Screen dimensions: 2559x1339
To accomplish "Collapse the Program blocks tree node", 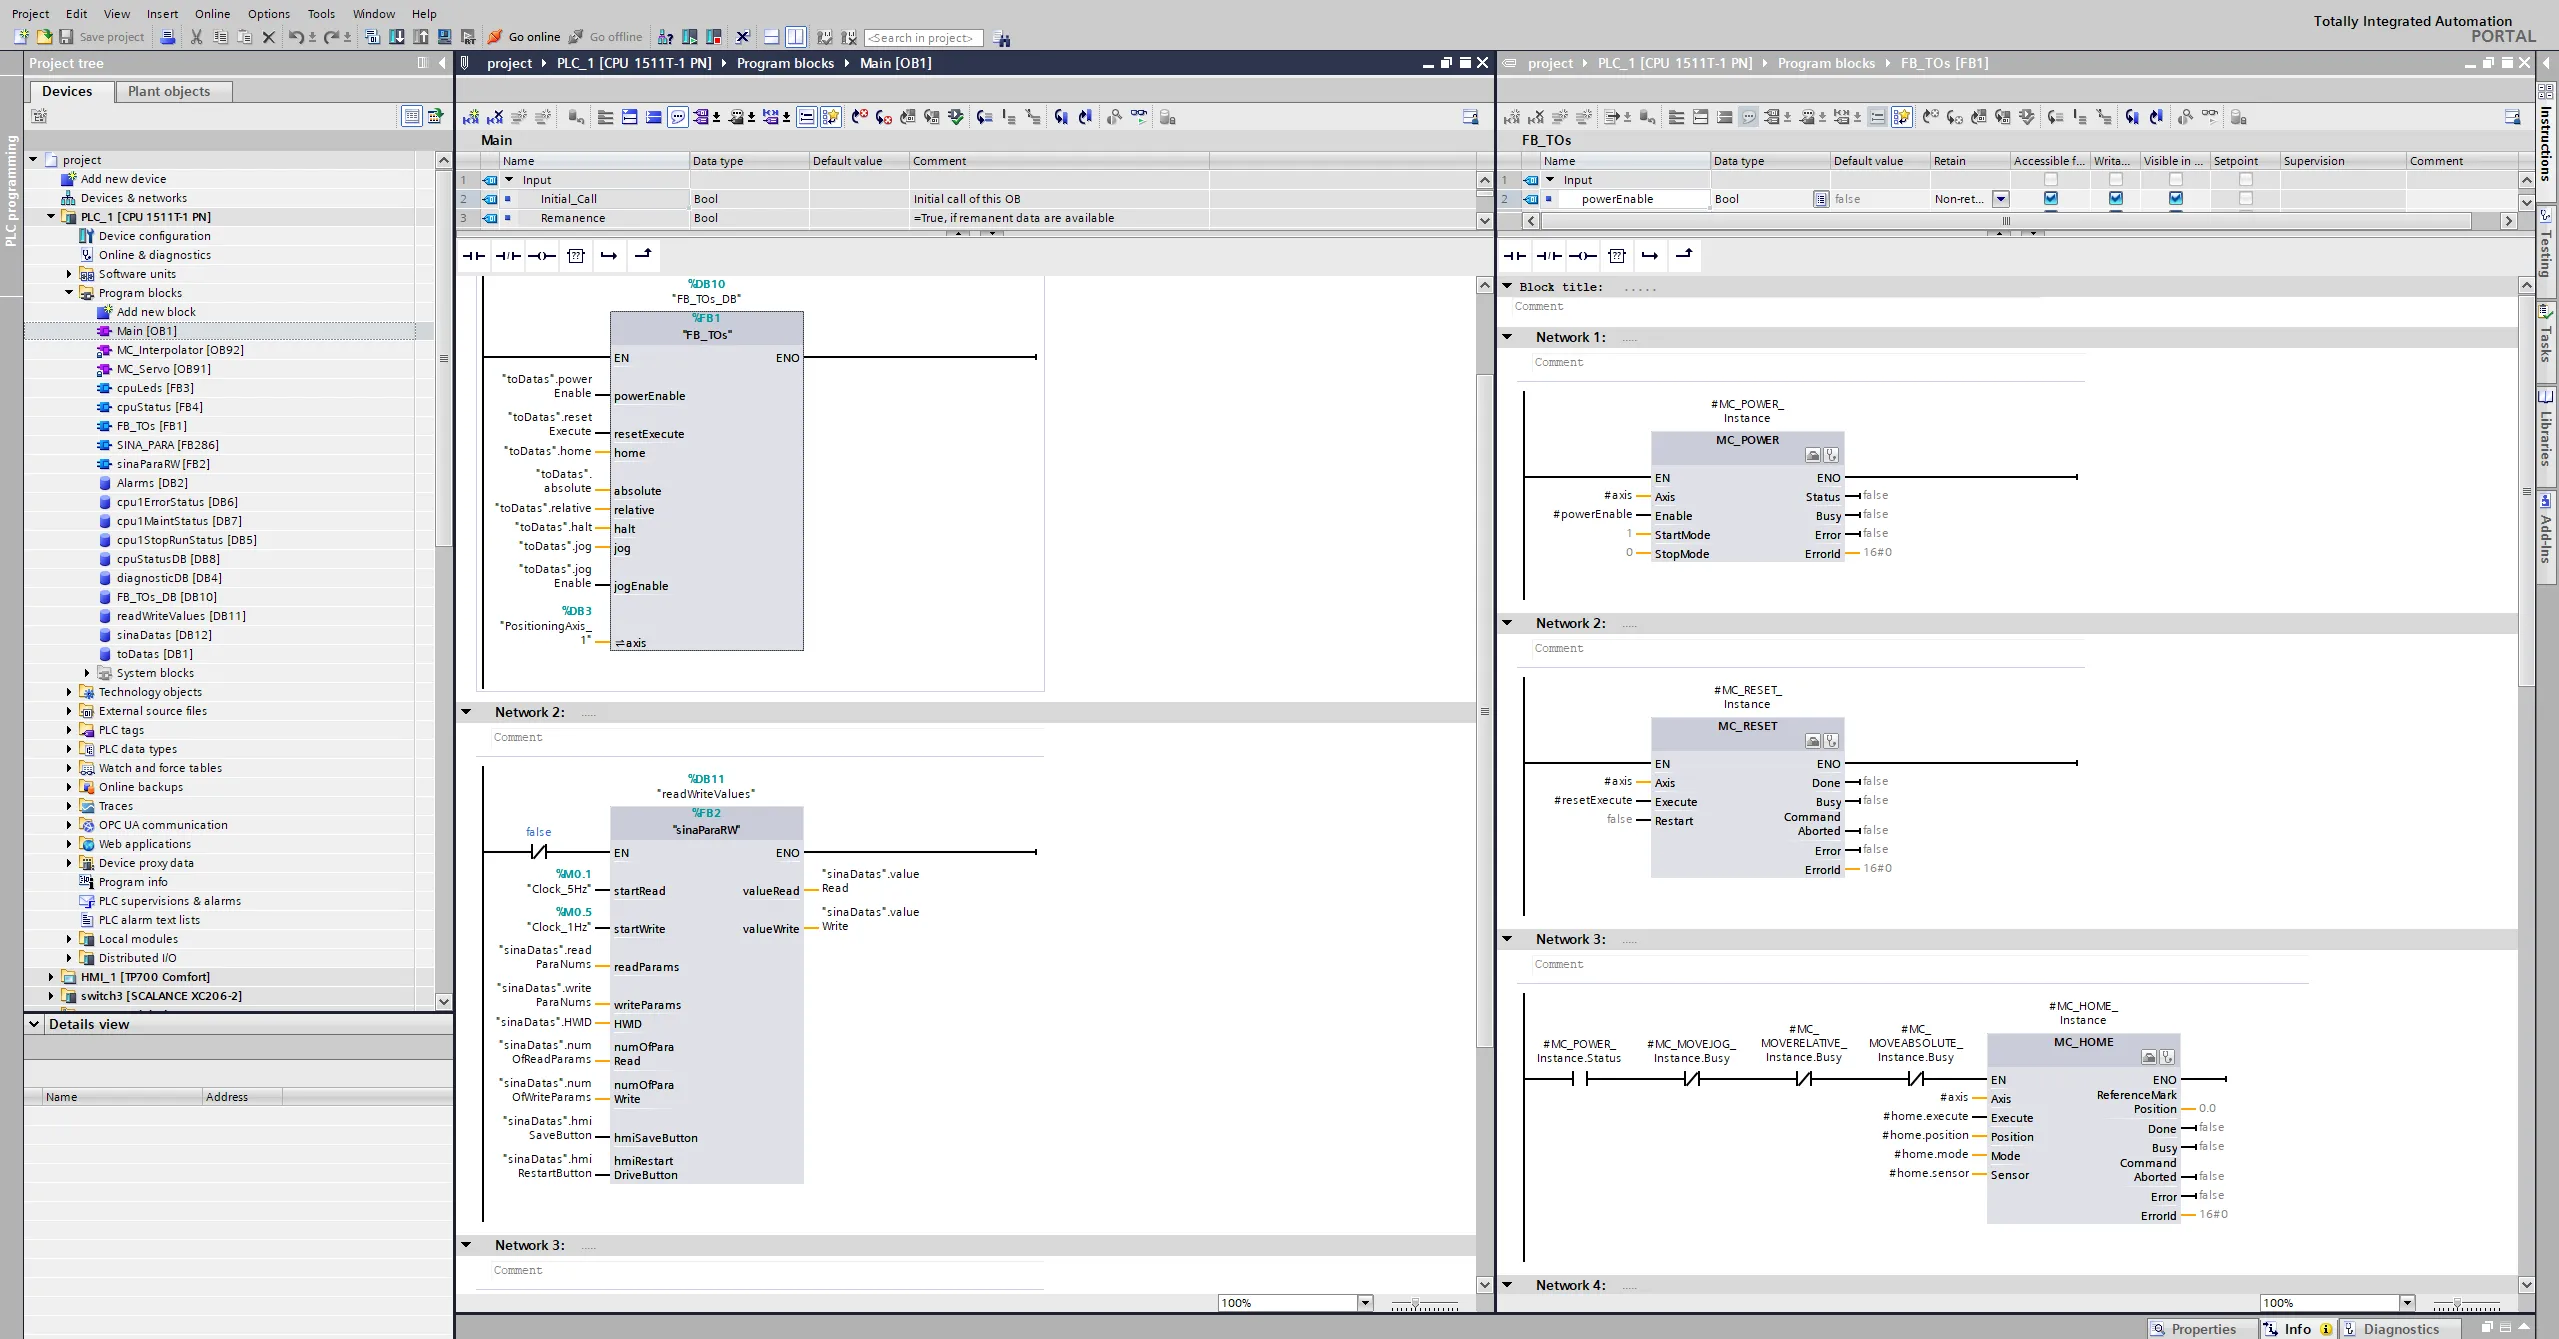I will pos(69,293).
